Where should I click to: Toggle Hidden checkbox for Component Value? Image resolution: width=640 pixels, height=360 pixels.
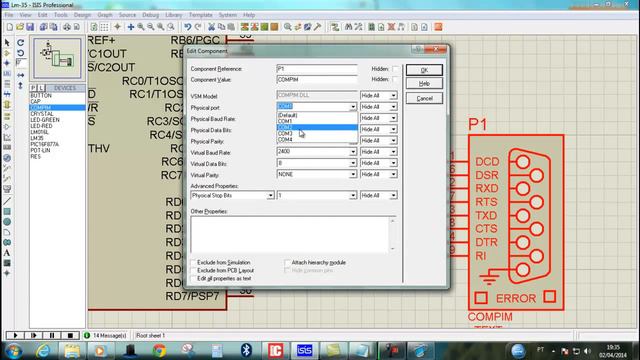pyautogui.click(x=395, y=79)
